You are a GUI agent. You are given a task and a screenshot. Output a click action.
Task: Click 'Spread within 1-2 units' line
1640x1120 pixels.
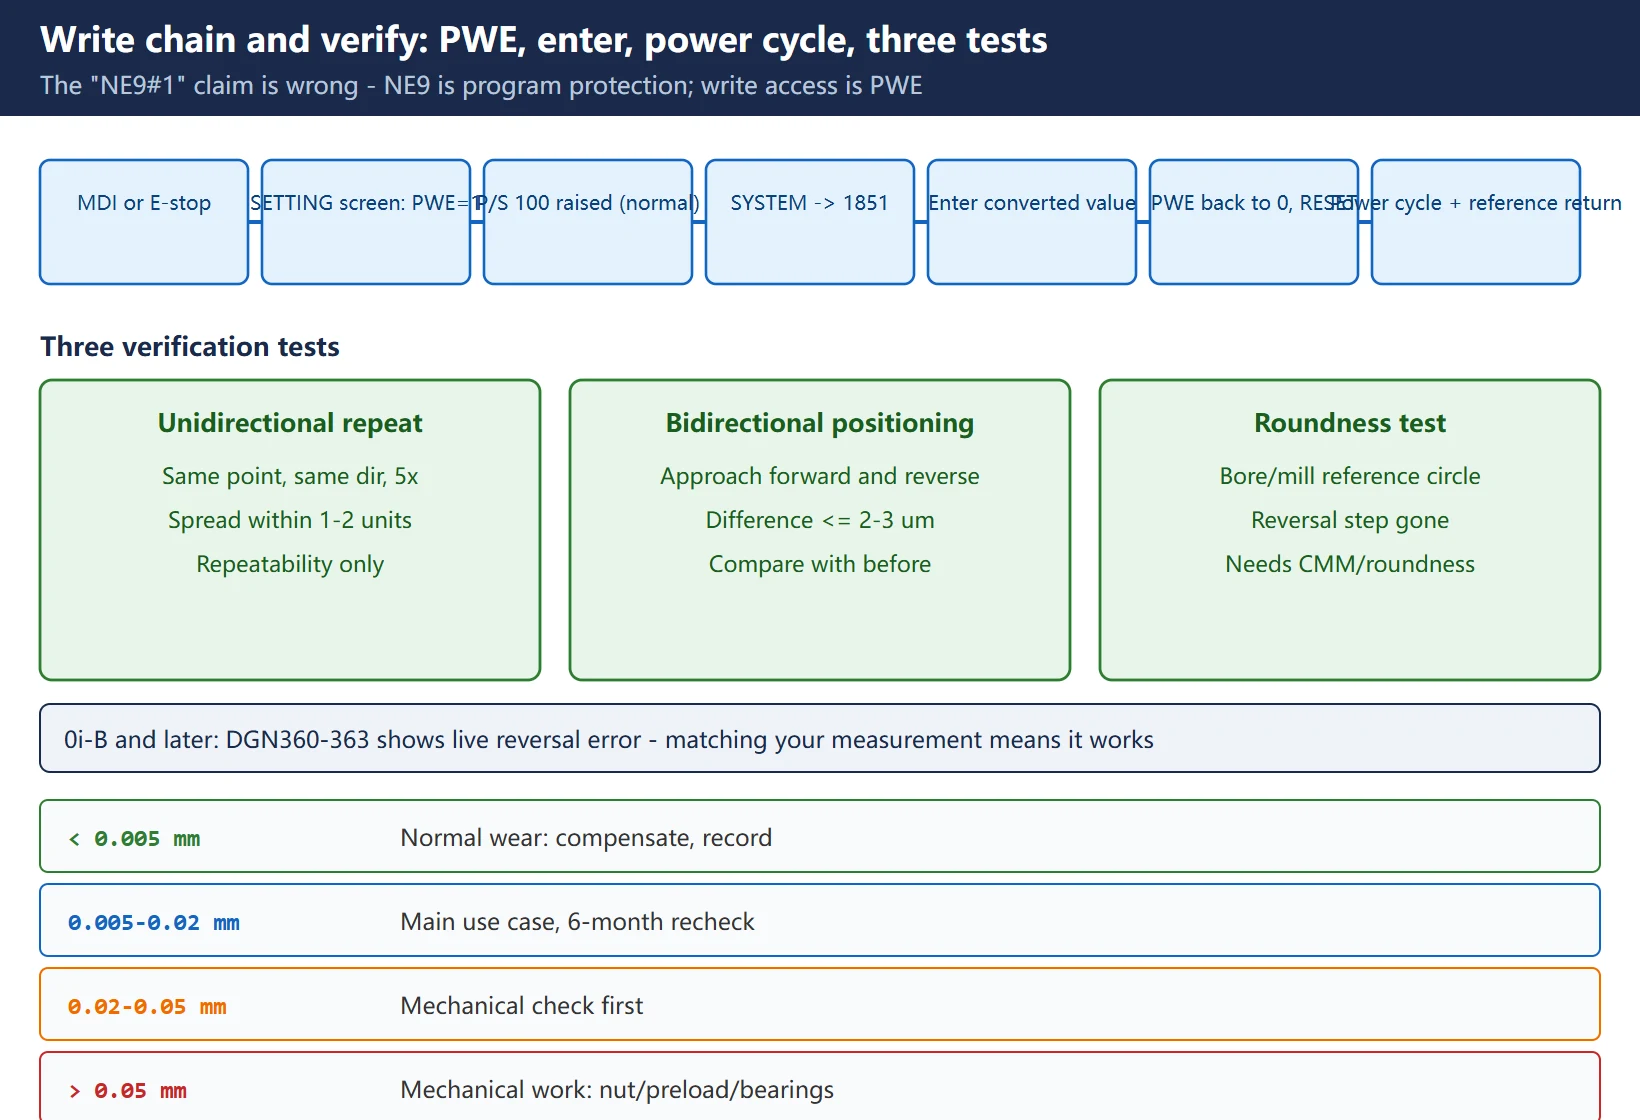coord(290,520)
